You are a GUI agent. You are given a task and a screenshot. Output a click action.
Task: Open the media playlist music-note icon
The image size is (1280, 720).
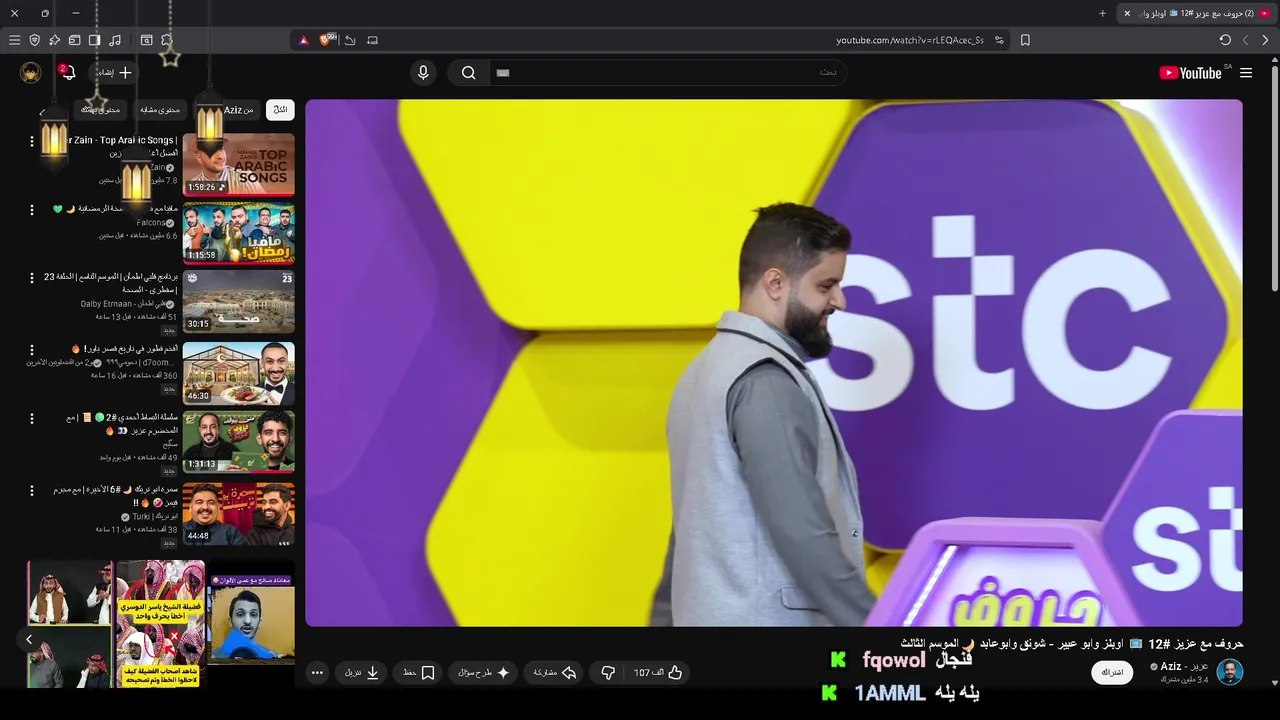[x=115, y=40]
